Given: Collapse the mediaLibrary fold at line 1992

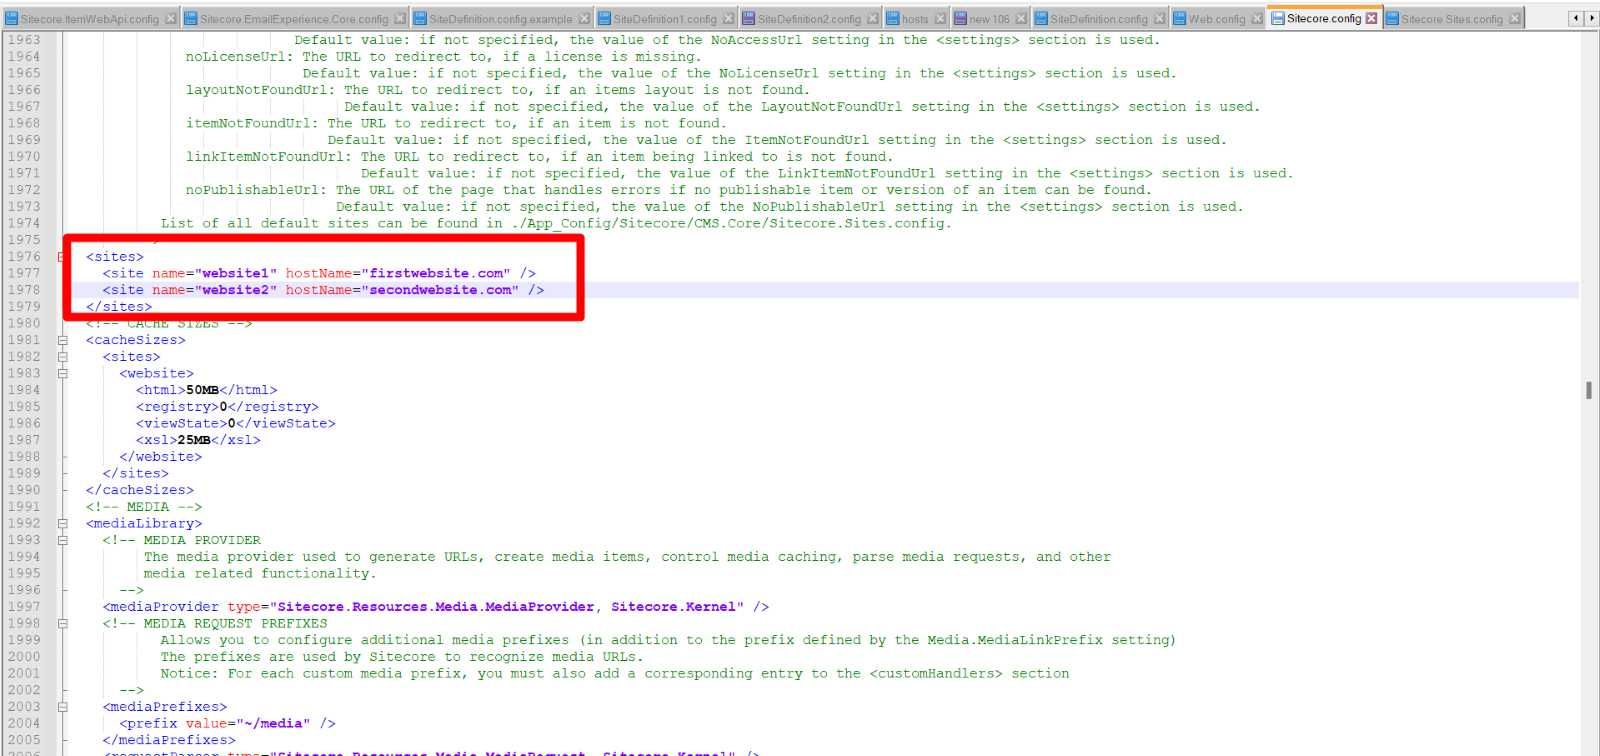Looking at the screenshot, I should point(62,523).
